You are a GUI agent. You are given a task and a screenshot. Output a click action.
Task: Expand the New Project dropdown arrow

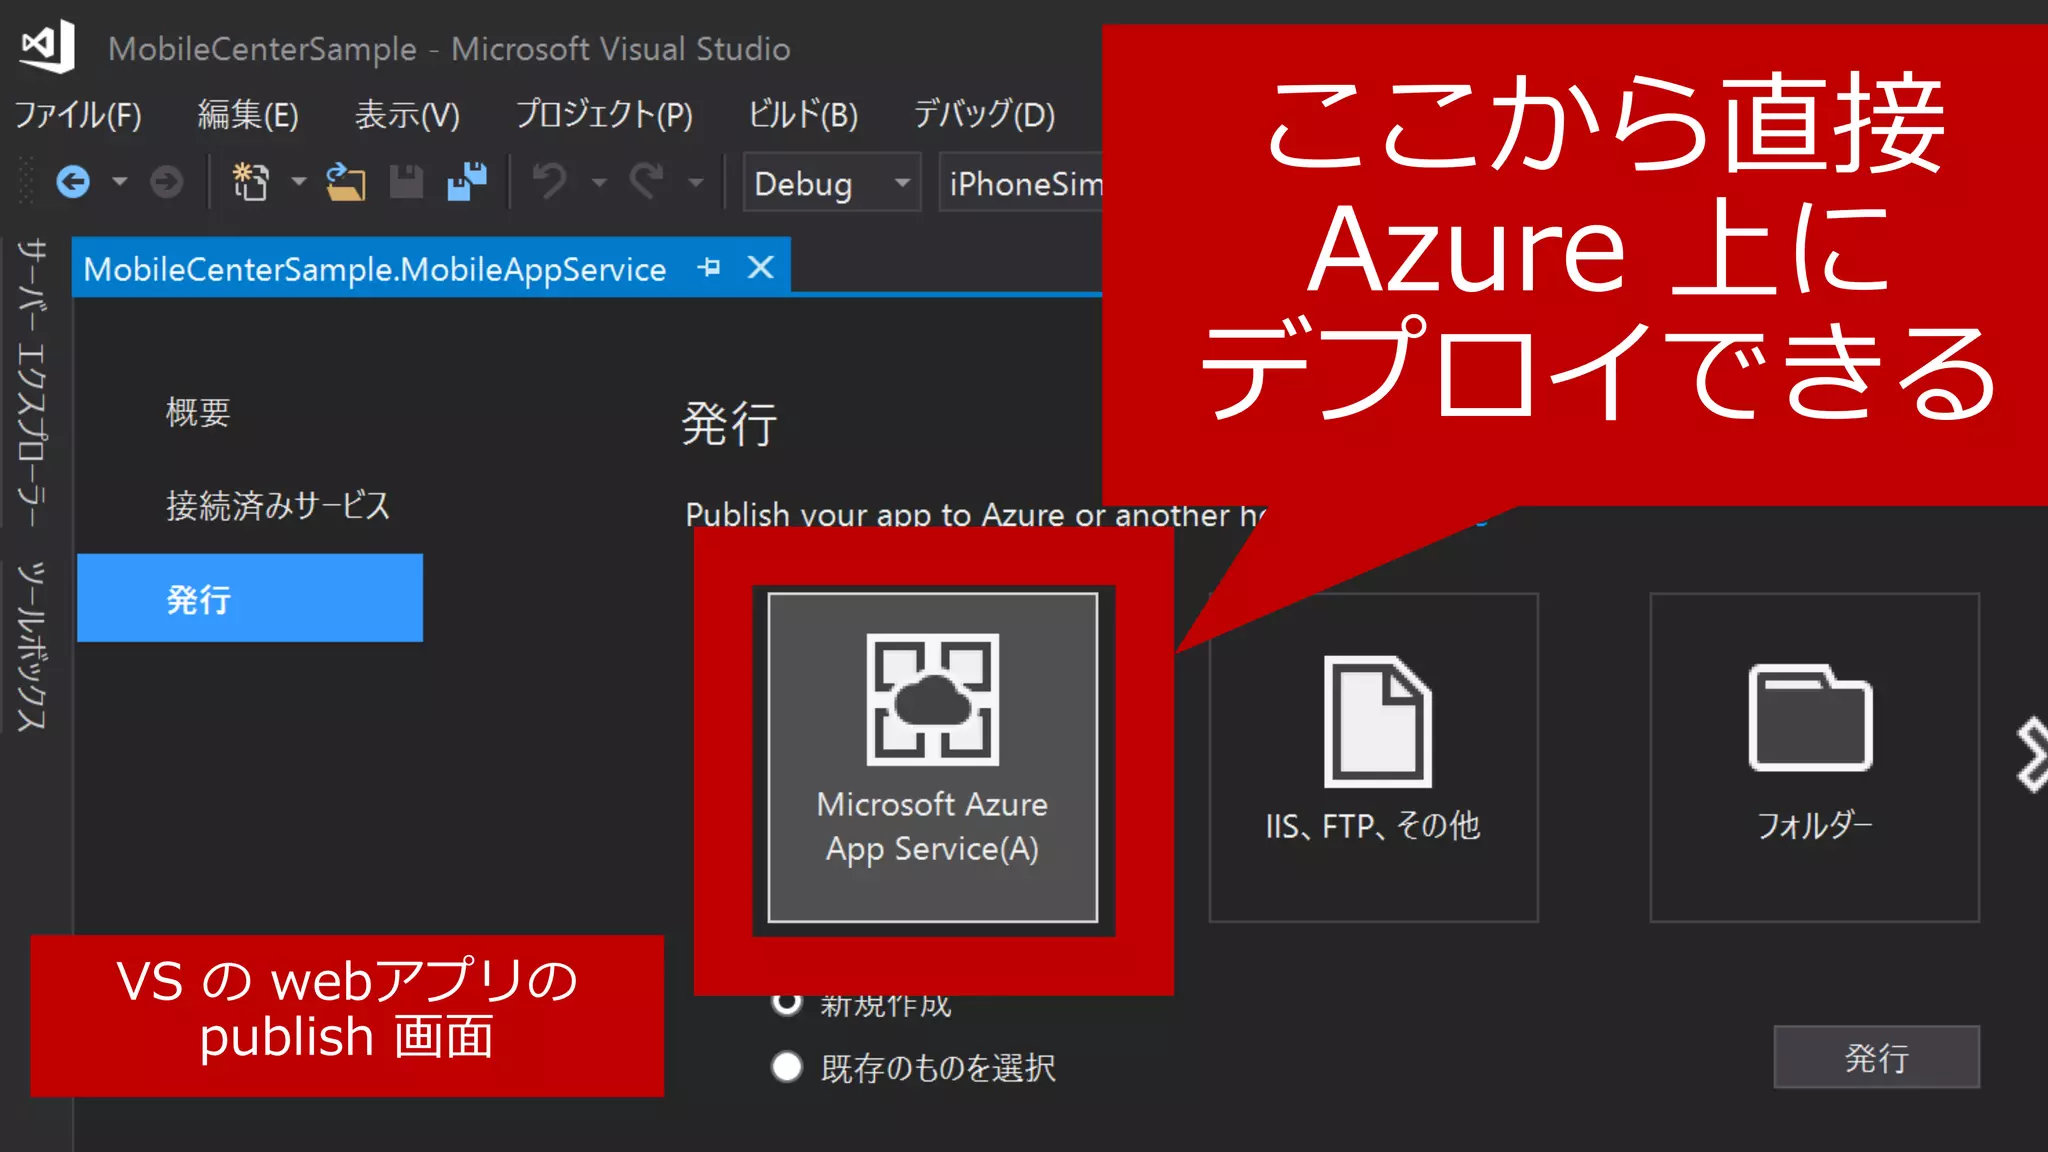pyautogui.click(x=298, y=183)
